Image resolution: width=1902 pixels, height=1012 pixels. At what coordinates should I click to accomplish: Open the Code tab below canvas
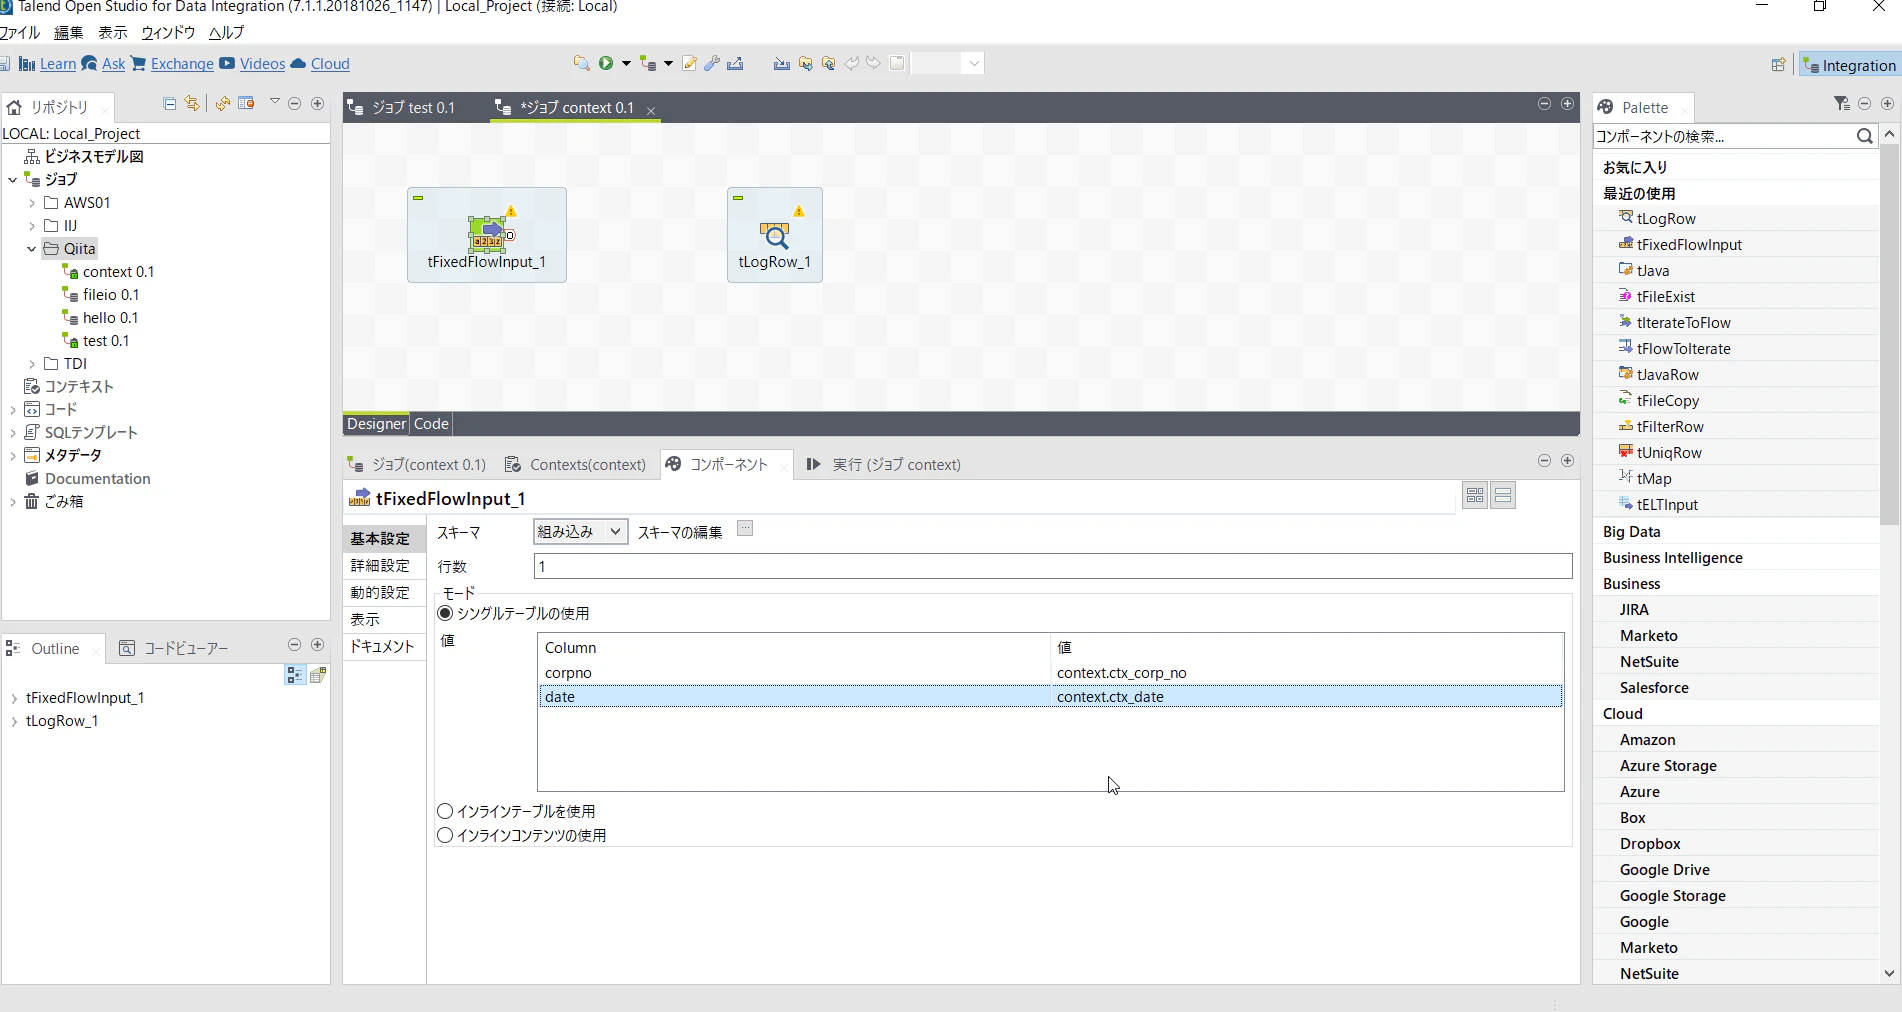tap(431, 424)
